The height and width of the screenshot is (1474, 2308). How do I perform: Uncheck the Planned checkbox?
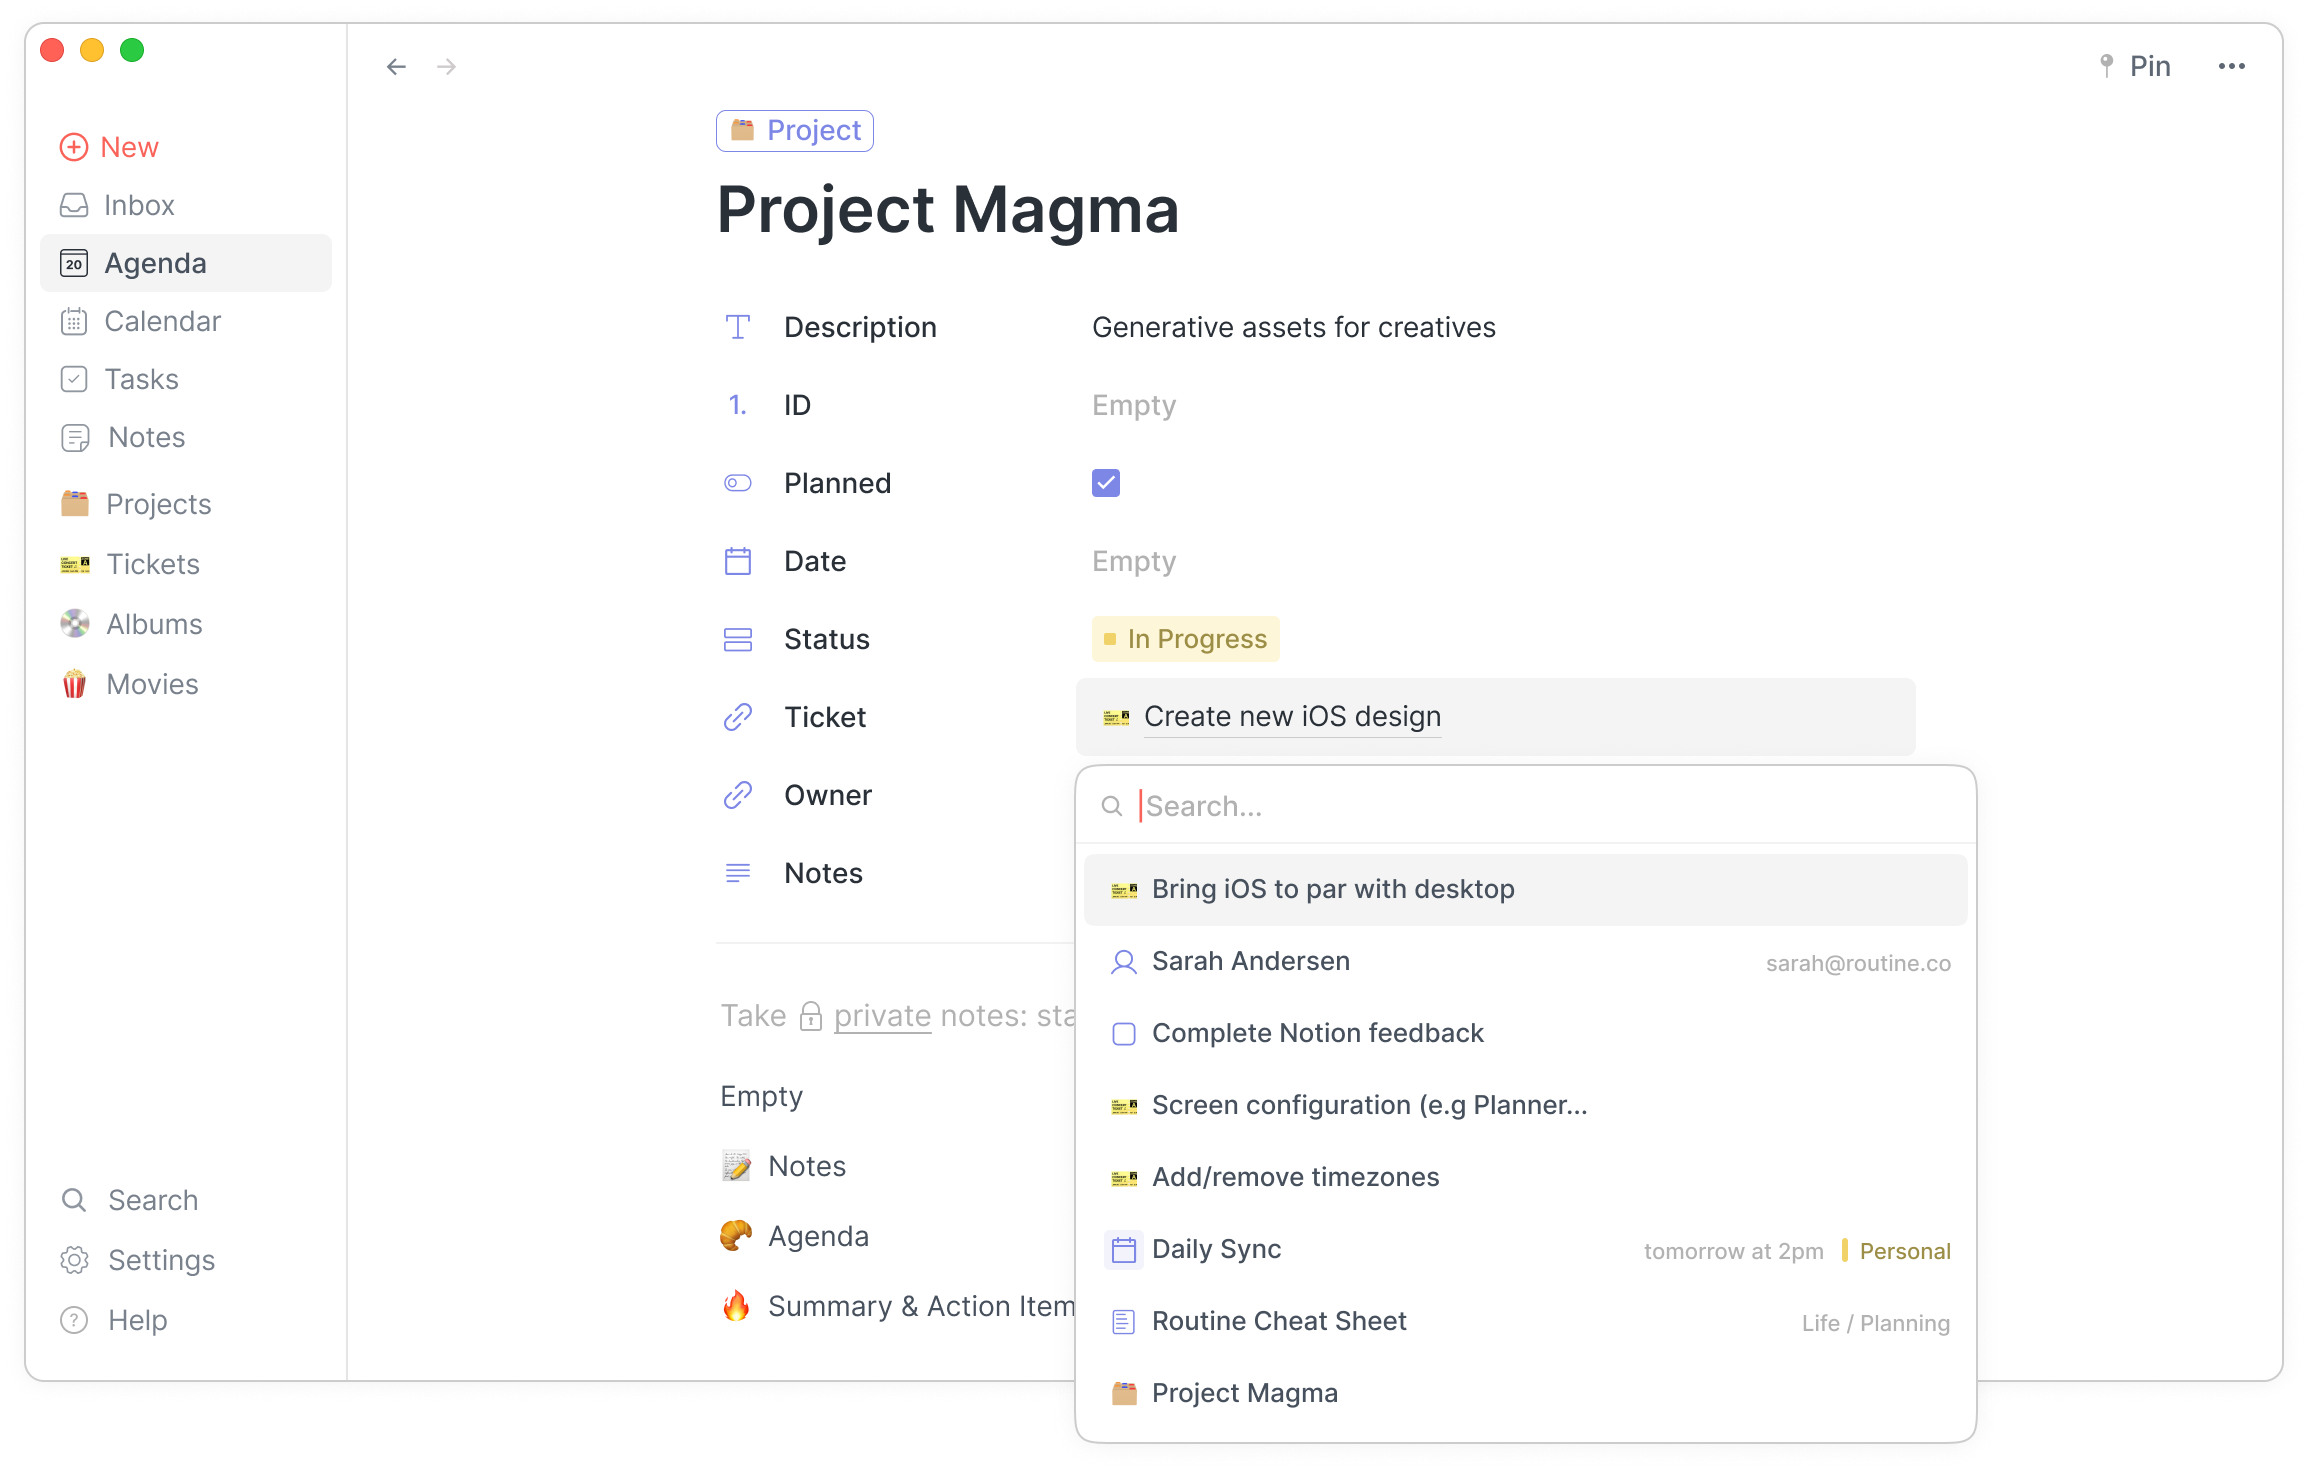(x=1106, y=483)
